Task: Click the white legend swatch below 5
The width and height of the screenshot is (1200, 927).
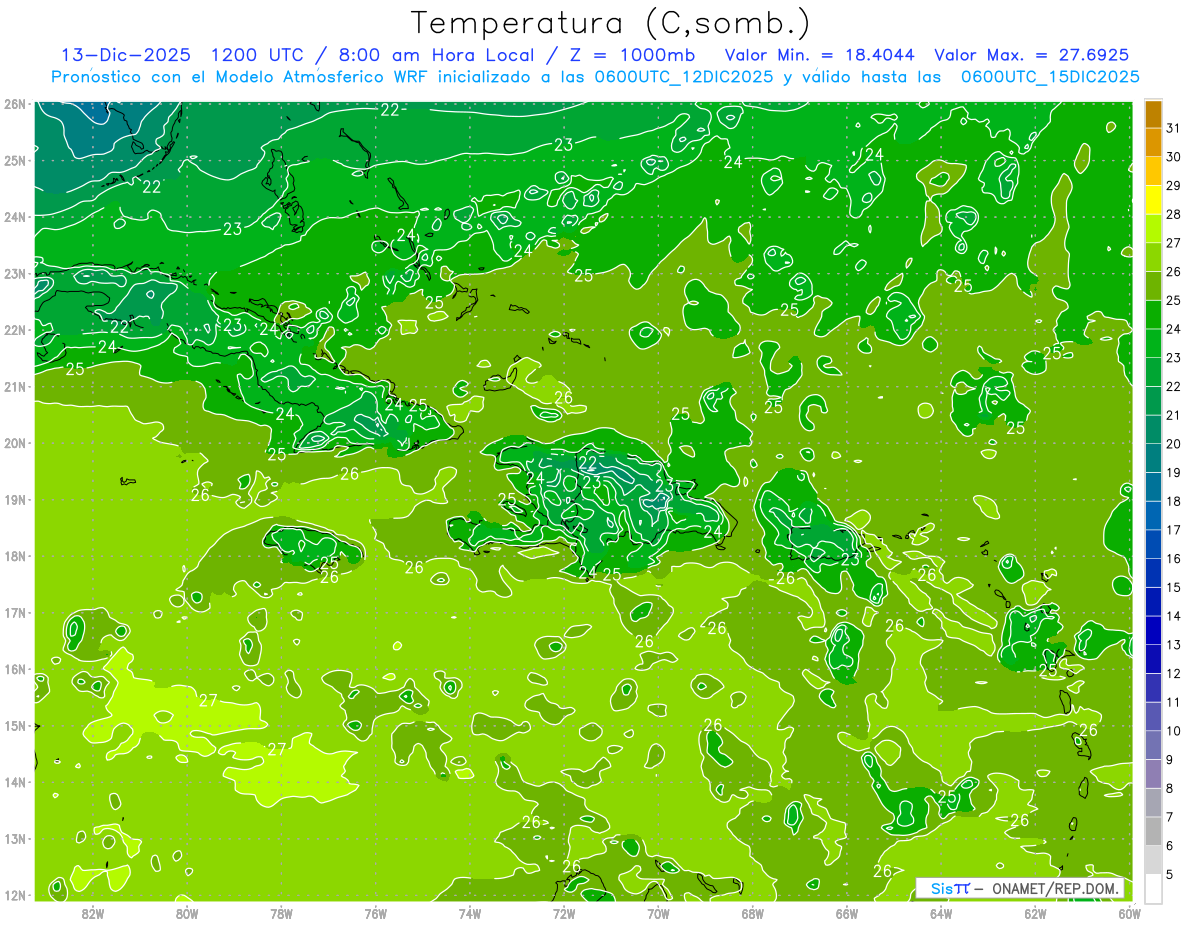Action: [x=1153, y=888]
